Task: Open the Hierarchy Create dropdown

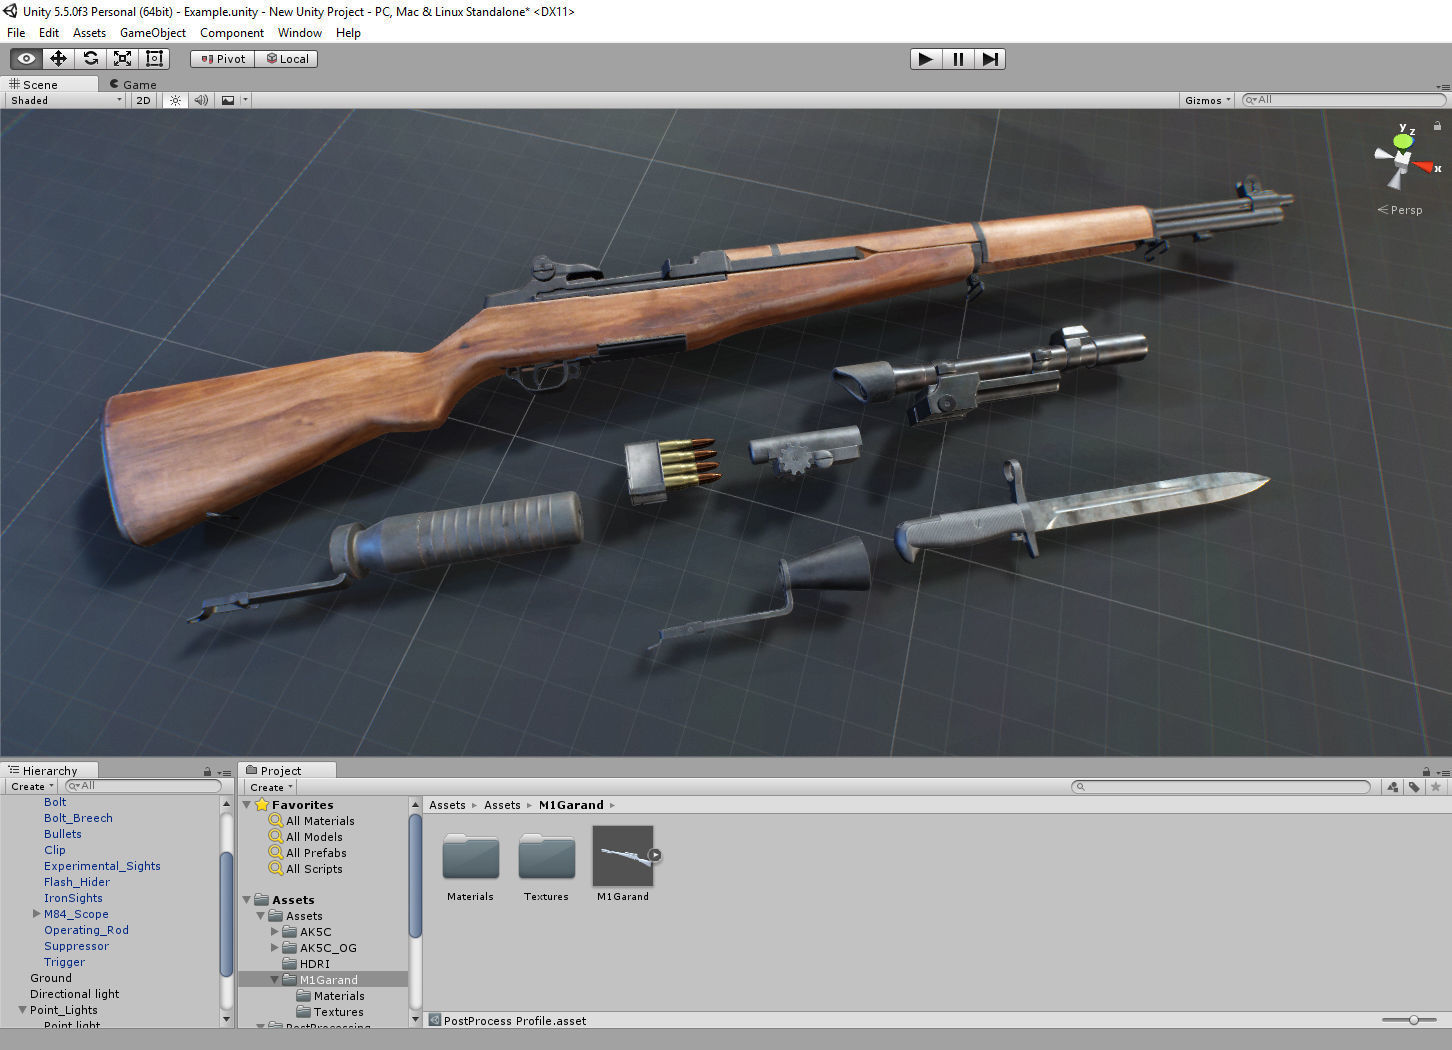Action: click(33, 787)
